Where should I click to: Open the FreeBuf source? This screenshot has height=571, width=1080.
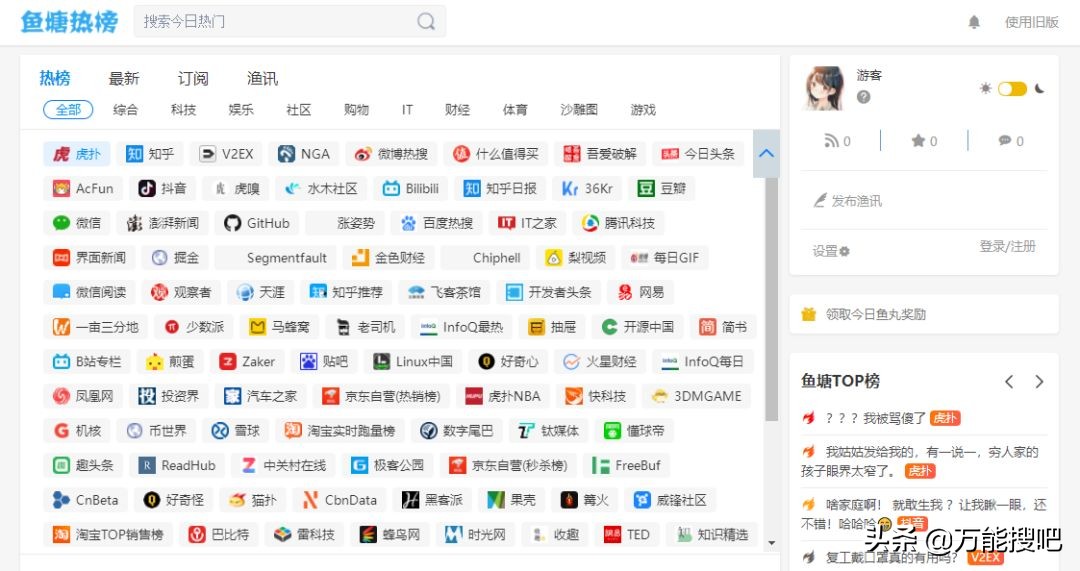626,466
